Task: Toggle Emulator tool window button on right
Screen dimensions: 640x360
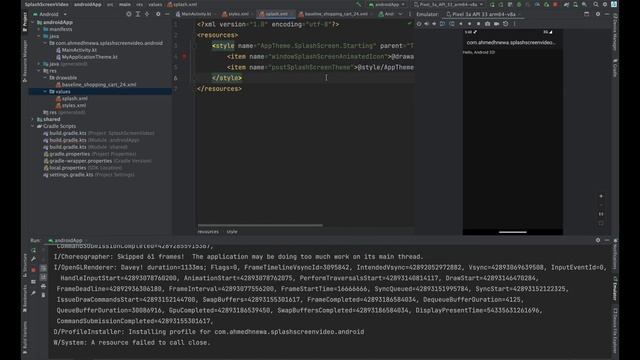Action: 614,288
